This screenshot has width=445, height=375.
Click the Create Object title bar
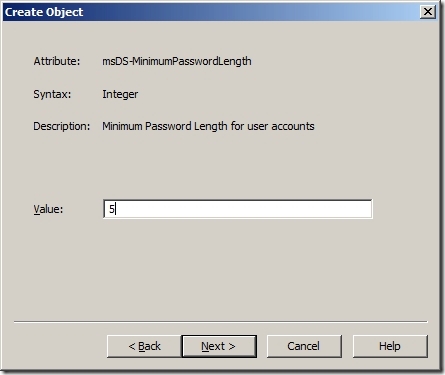click(220, 12)
